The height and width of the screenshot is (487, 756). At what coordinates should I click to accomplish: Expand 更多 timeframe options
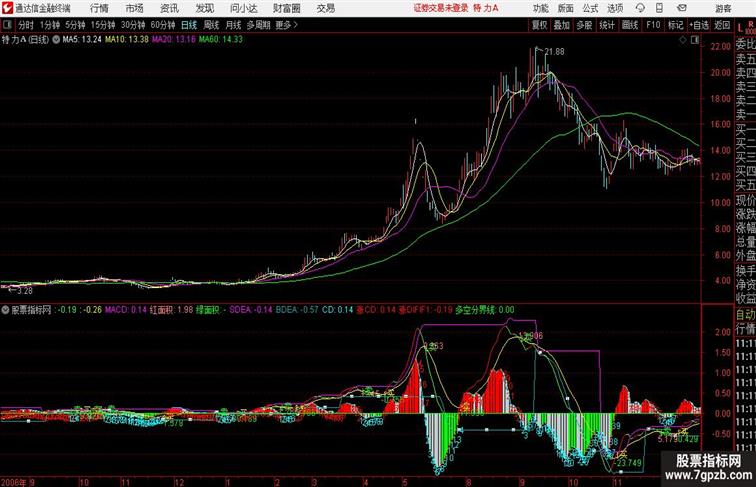[286, 25]
